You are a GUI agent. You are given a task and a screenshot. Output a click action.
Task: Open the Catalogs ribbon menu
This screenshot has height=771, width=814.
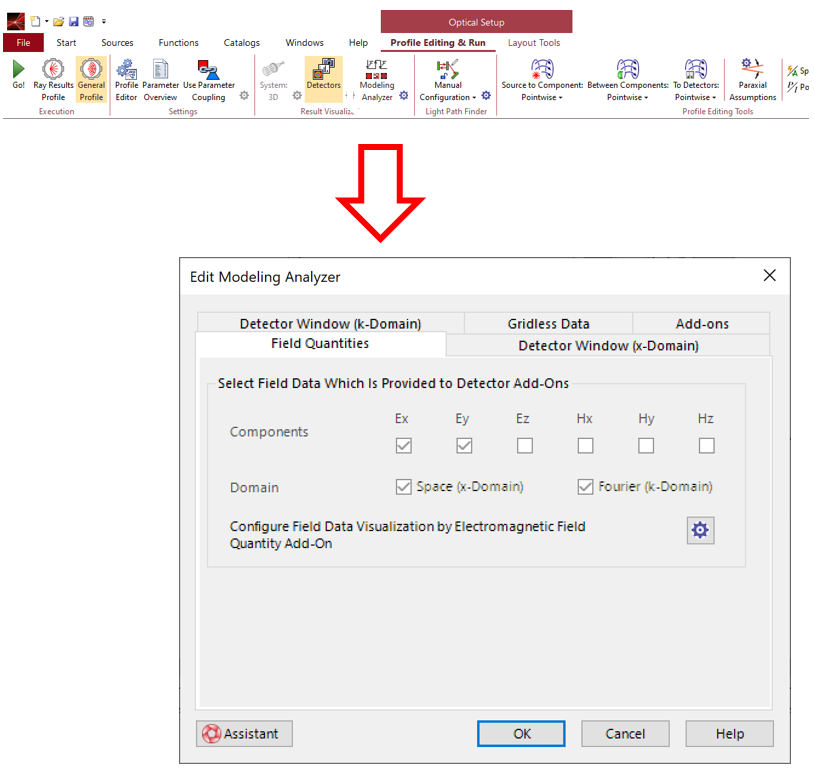coord(241,43)
